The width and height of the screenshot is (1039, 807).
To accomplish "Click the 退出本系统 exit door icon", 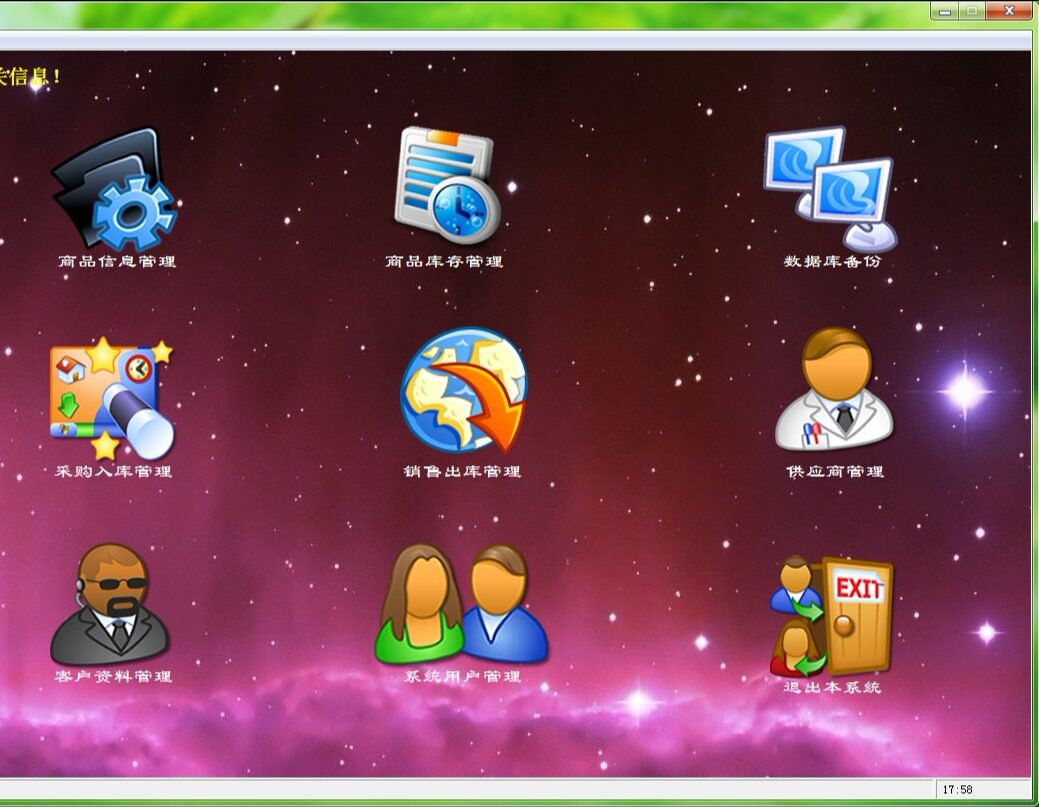I will [832, 616].
